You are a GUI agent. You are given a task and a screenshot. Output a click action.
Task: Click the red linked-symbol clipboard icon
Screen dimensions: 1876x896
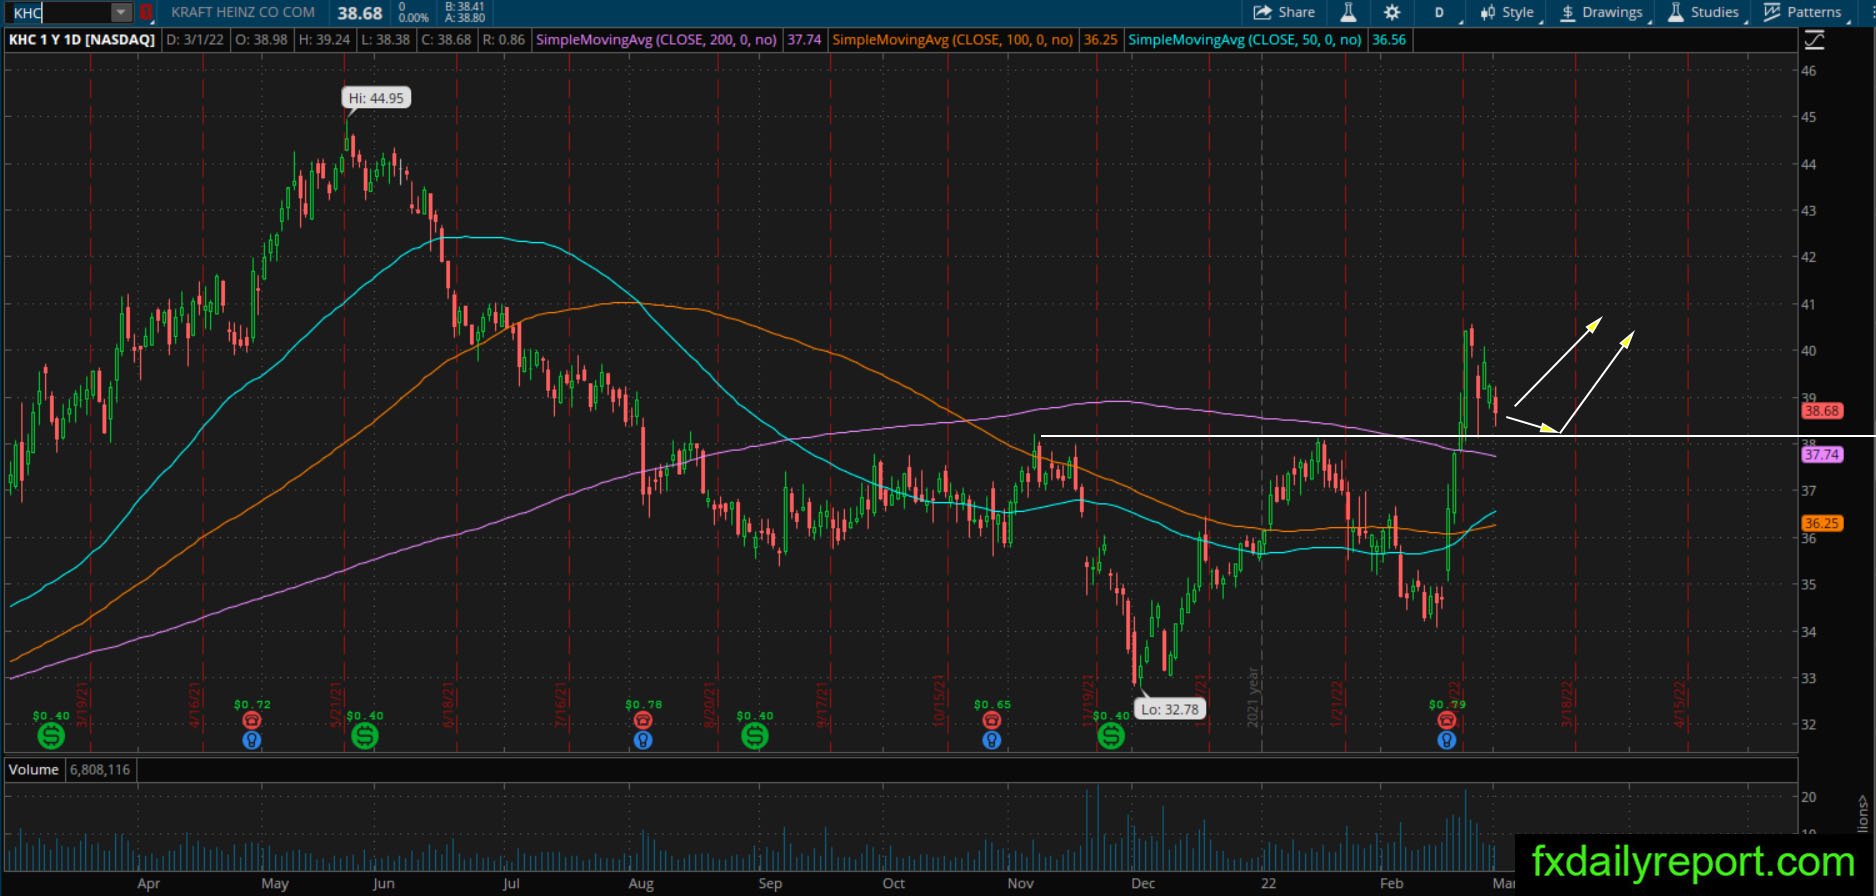(146, 13)
